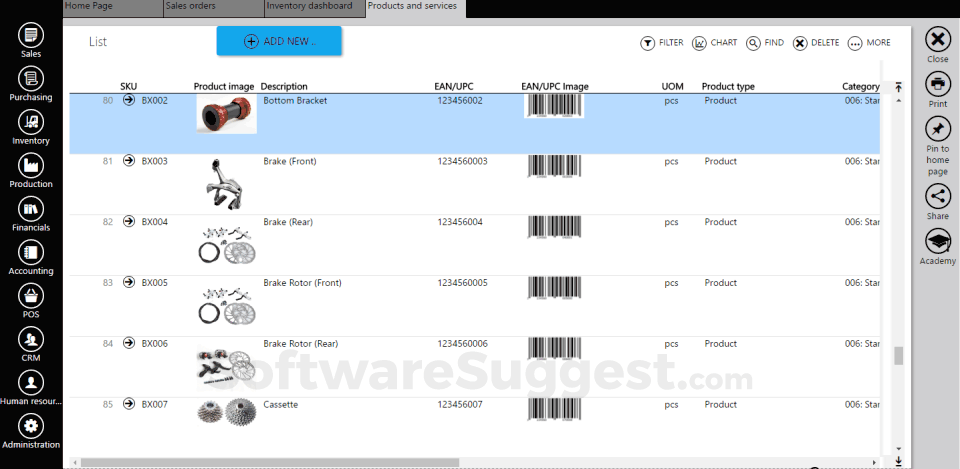960x469 pixels.
Task: Open the Production module icon
Action: tap(31, 165)
